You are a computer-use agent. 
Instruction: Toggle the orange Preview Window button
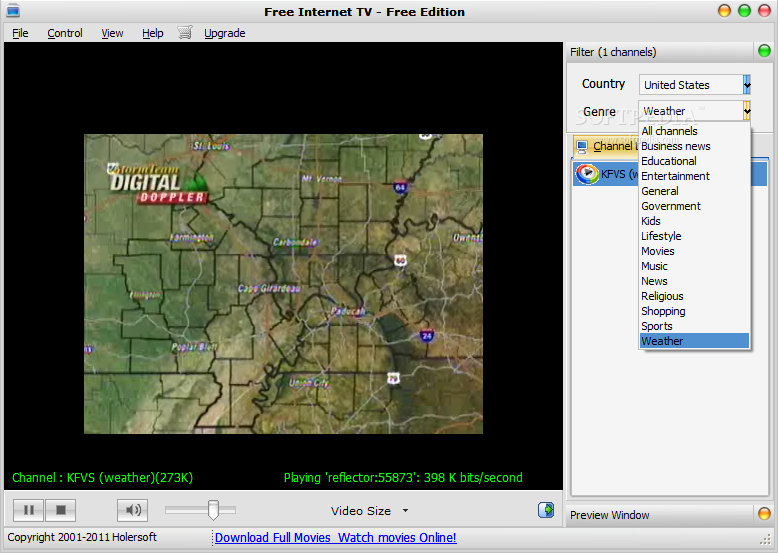coord(764,514)
